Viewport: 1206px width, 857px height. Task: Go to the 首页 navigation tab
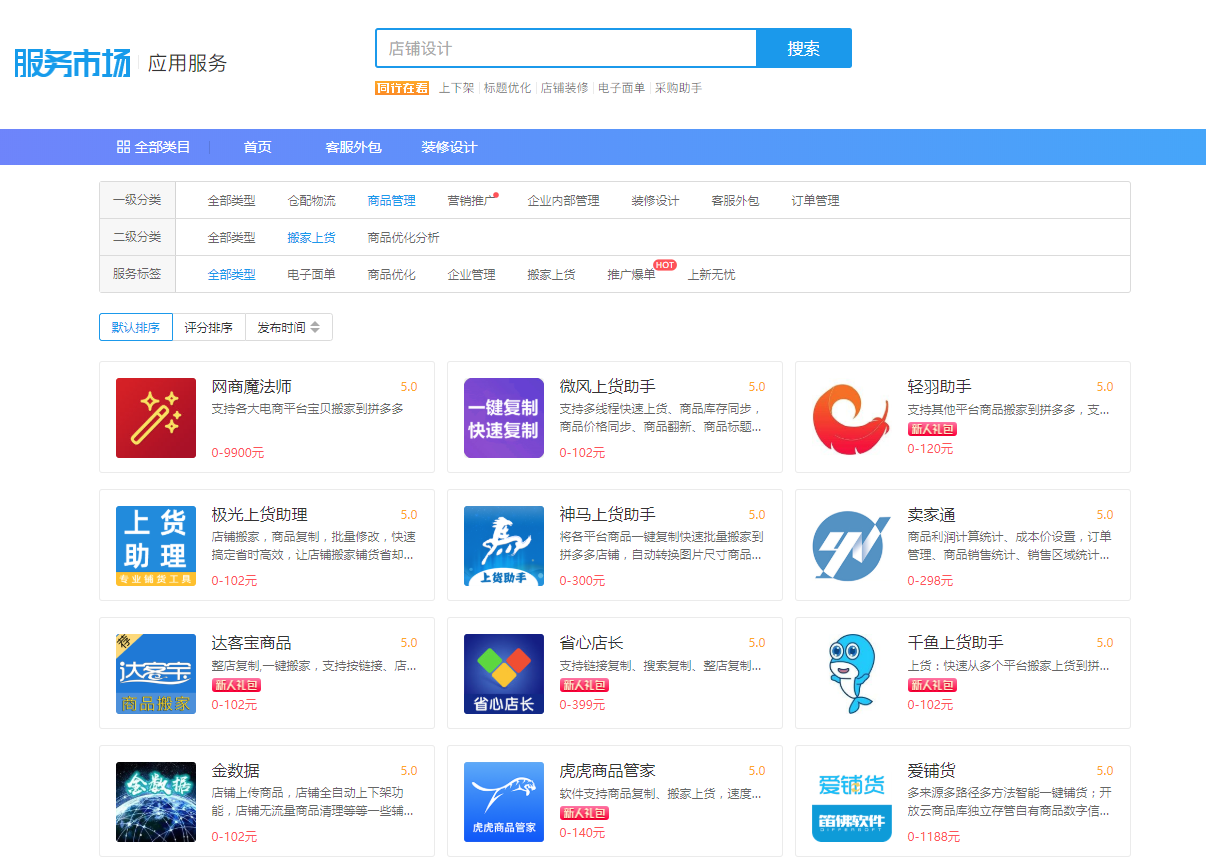[x=257, y=147]
